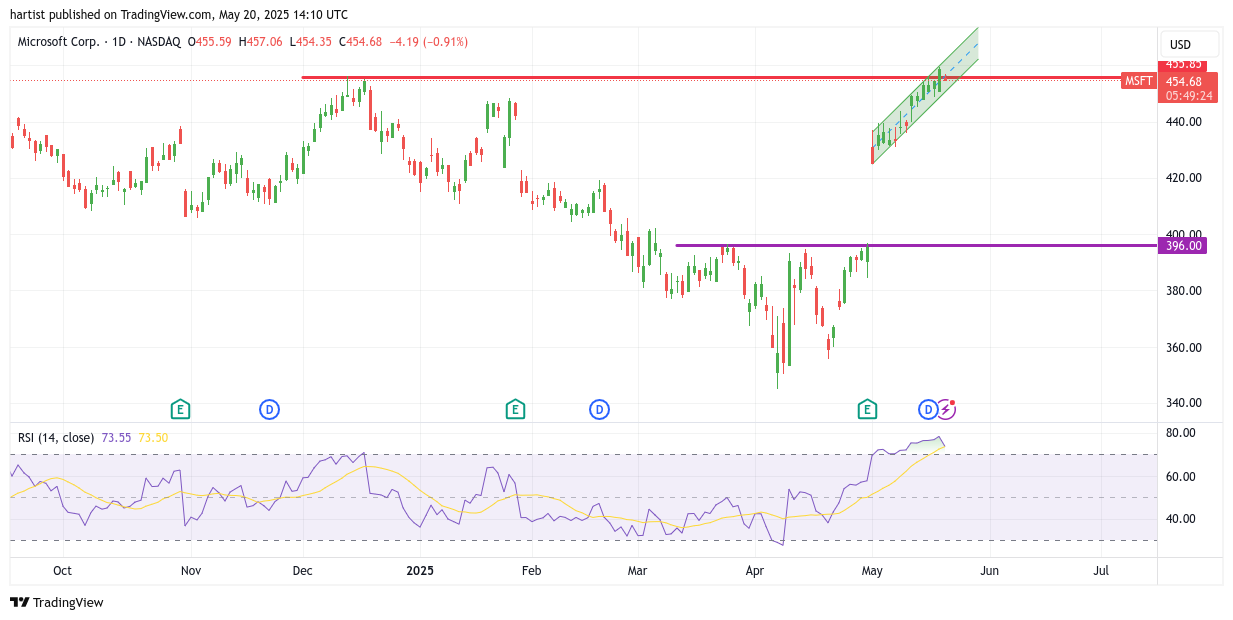The image size is (1233, 620).
Task: Click the red lightning event marker
Action: tap(946, 409)
